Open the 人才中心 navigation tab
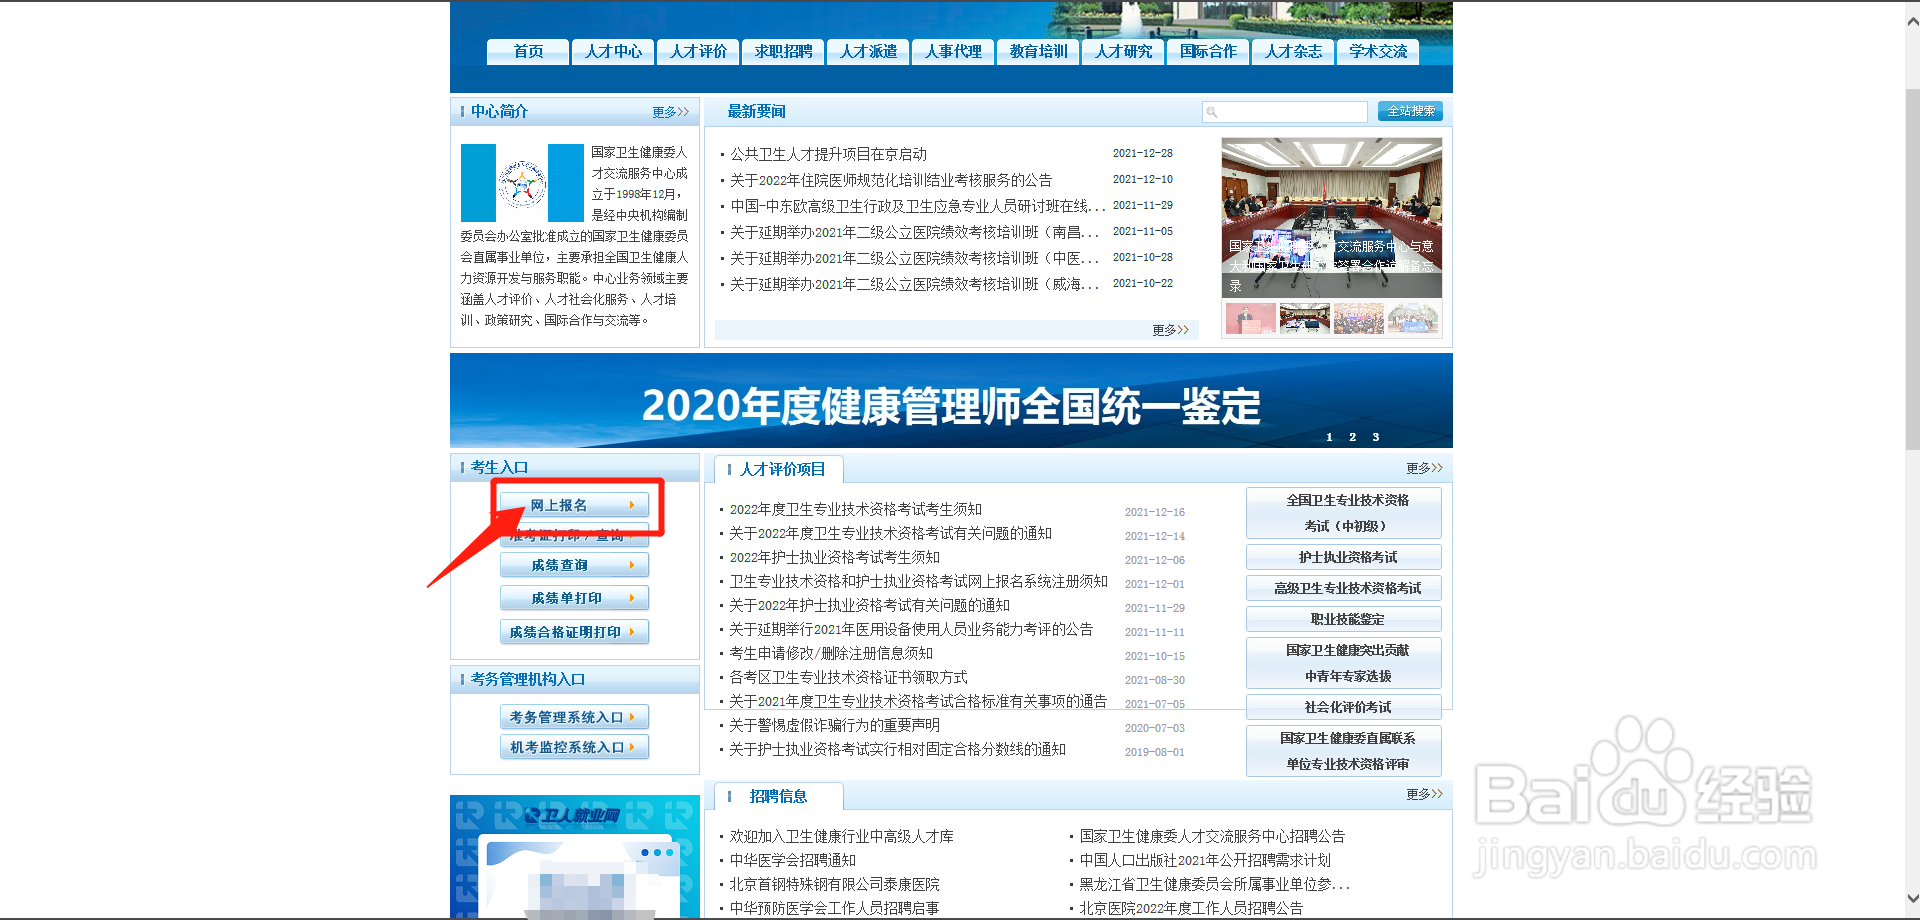 click(613, 51)
